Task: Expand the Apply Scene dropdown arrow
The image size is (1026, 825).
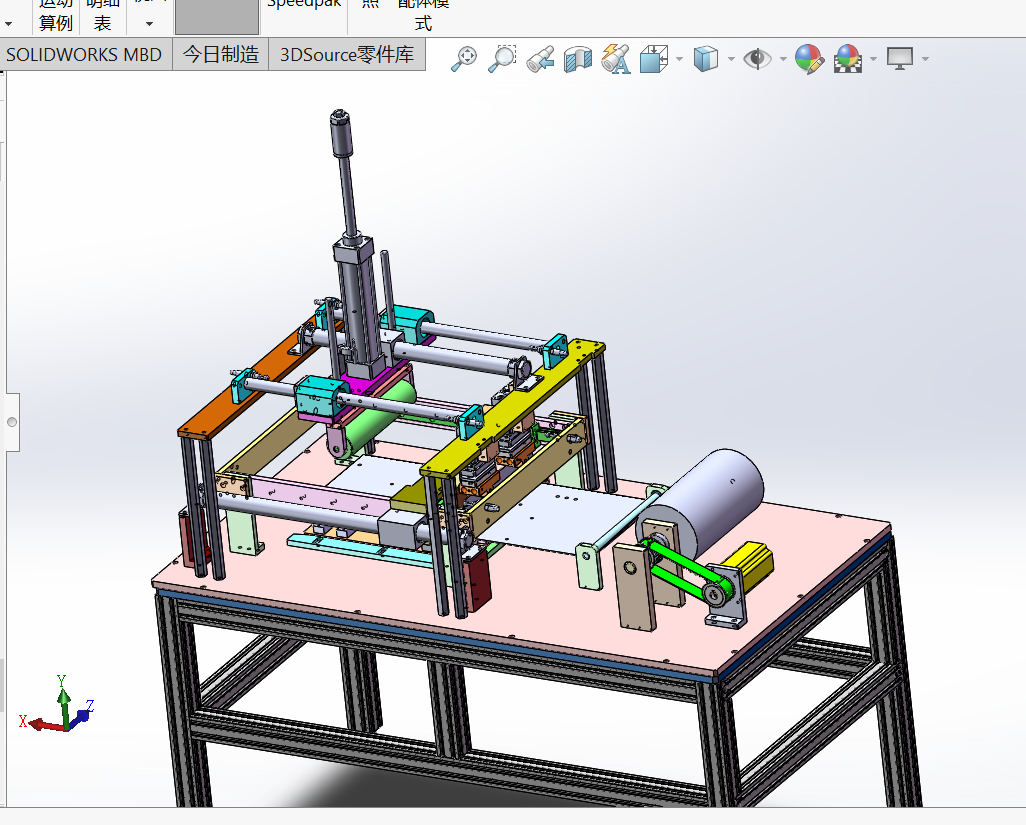Action: pyautogui.click(x=874, y=59)
